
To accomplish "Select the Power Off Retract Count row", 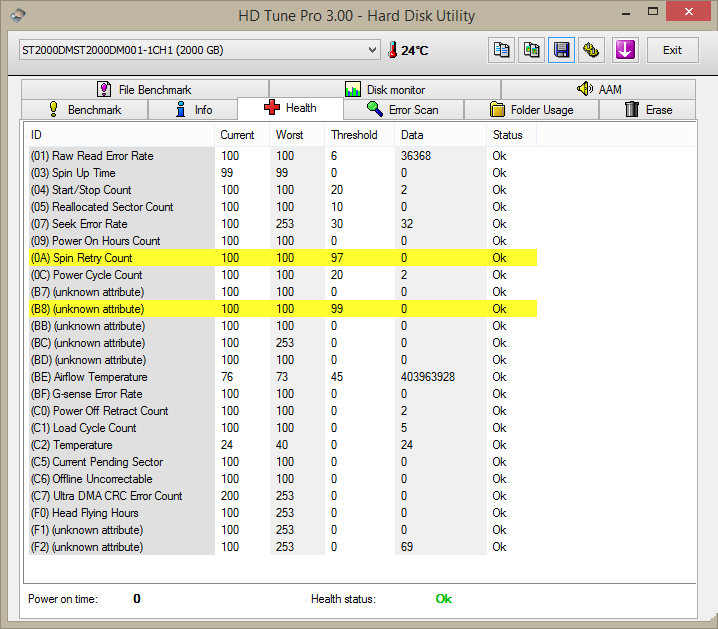I will [283, 411].
